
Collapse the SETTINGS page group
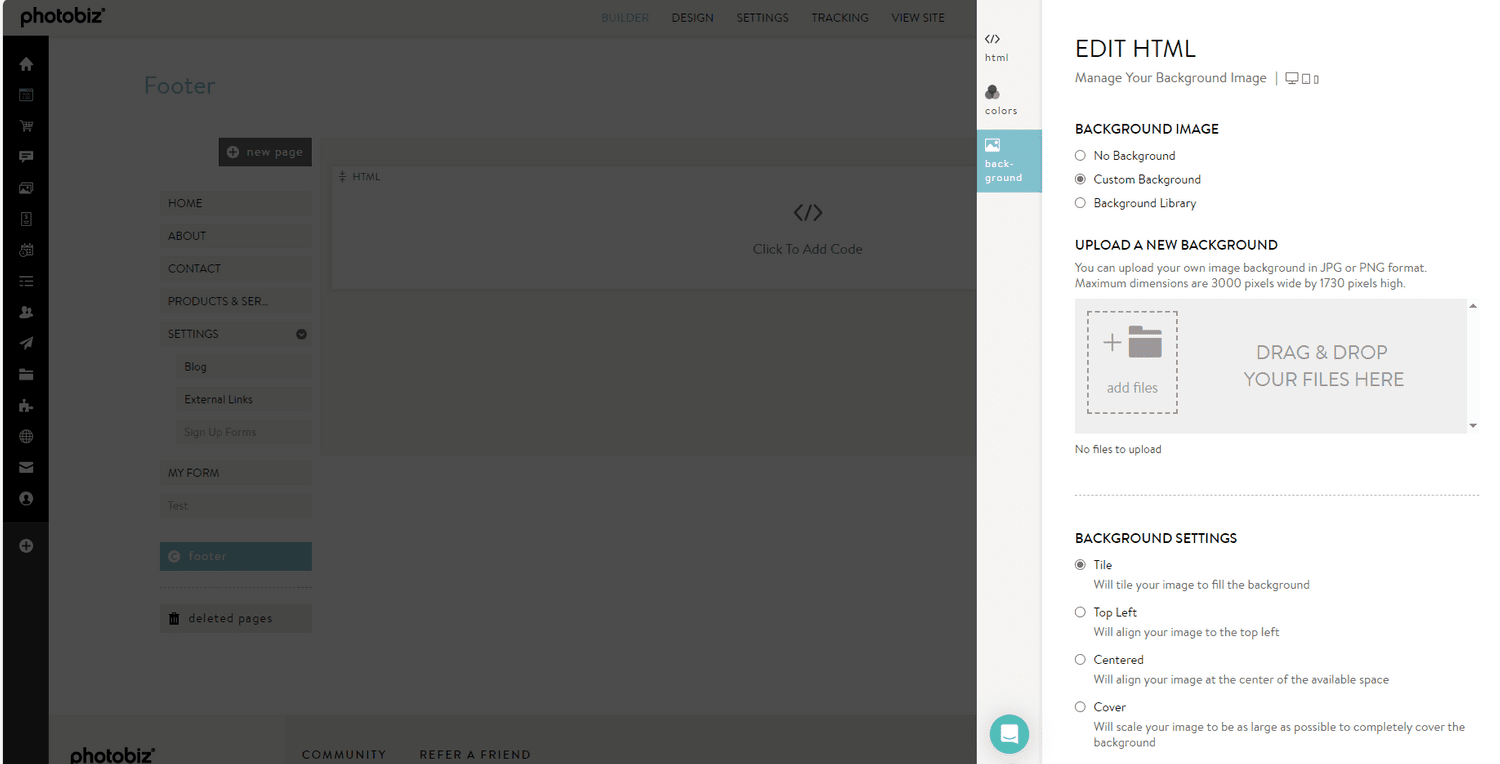(x=301, y=333)
